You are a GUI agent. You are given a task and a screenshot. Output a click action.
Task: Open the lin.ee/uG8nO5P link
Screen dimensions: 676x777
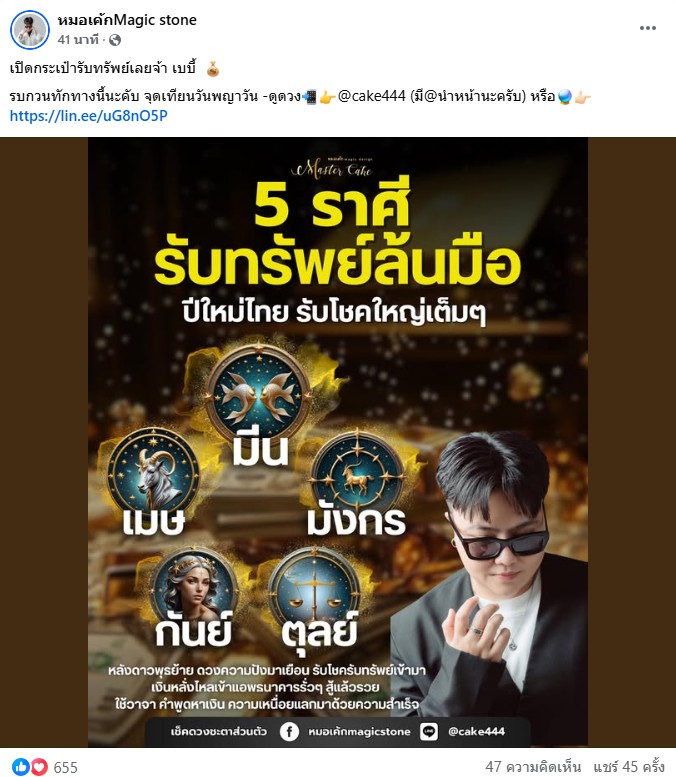click(89, 116)
